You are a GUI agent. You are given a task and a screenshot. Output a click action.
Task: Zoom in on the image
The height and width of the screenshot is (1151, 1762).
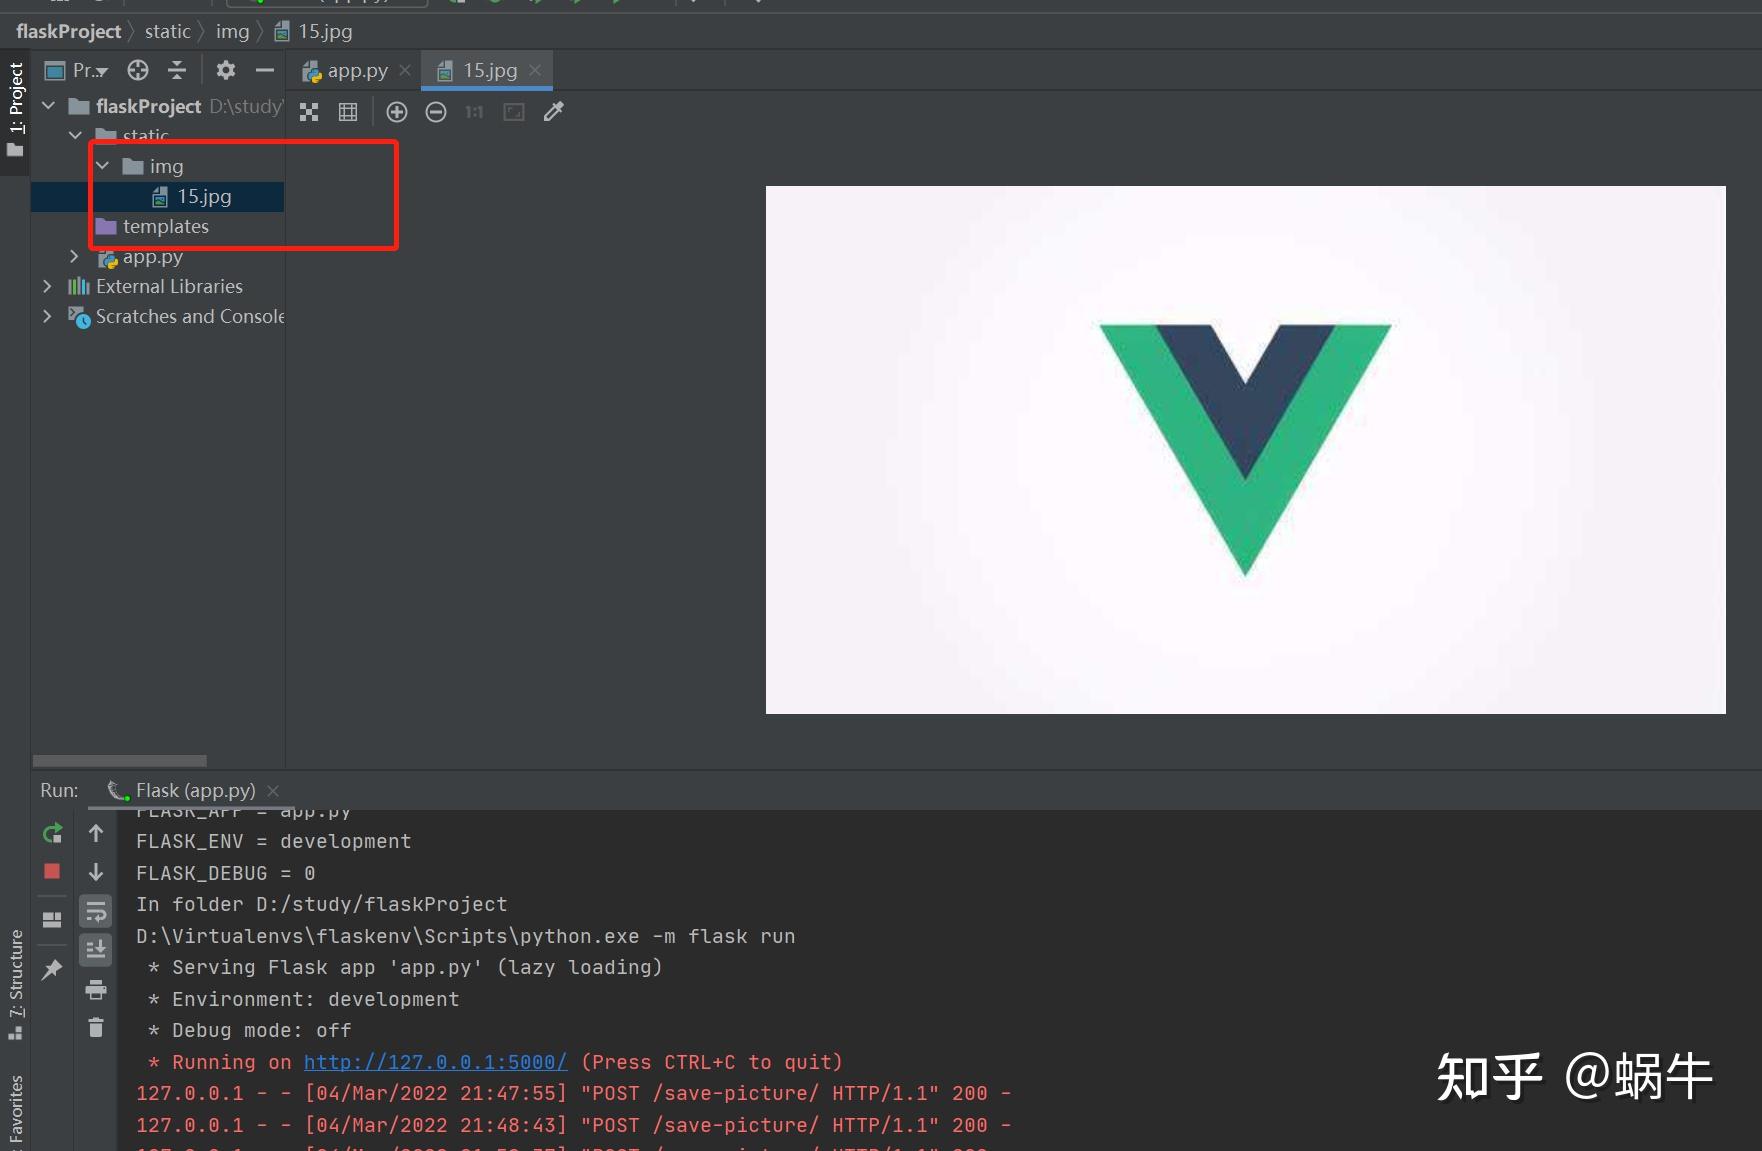point(397,111)
